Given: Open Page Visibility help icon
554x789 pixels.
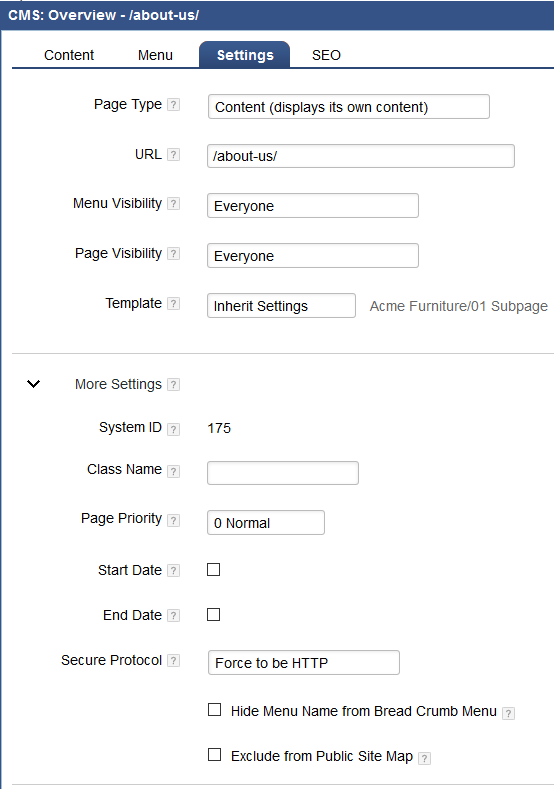Looking at the screenshot, I should click(x=173, y=254).
